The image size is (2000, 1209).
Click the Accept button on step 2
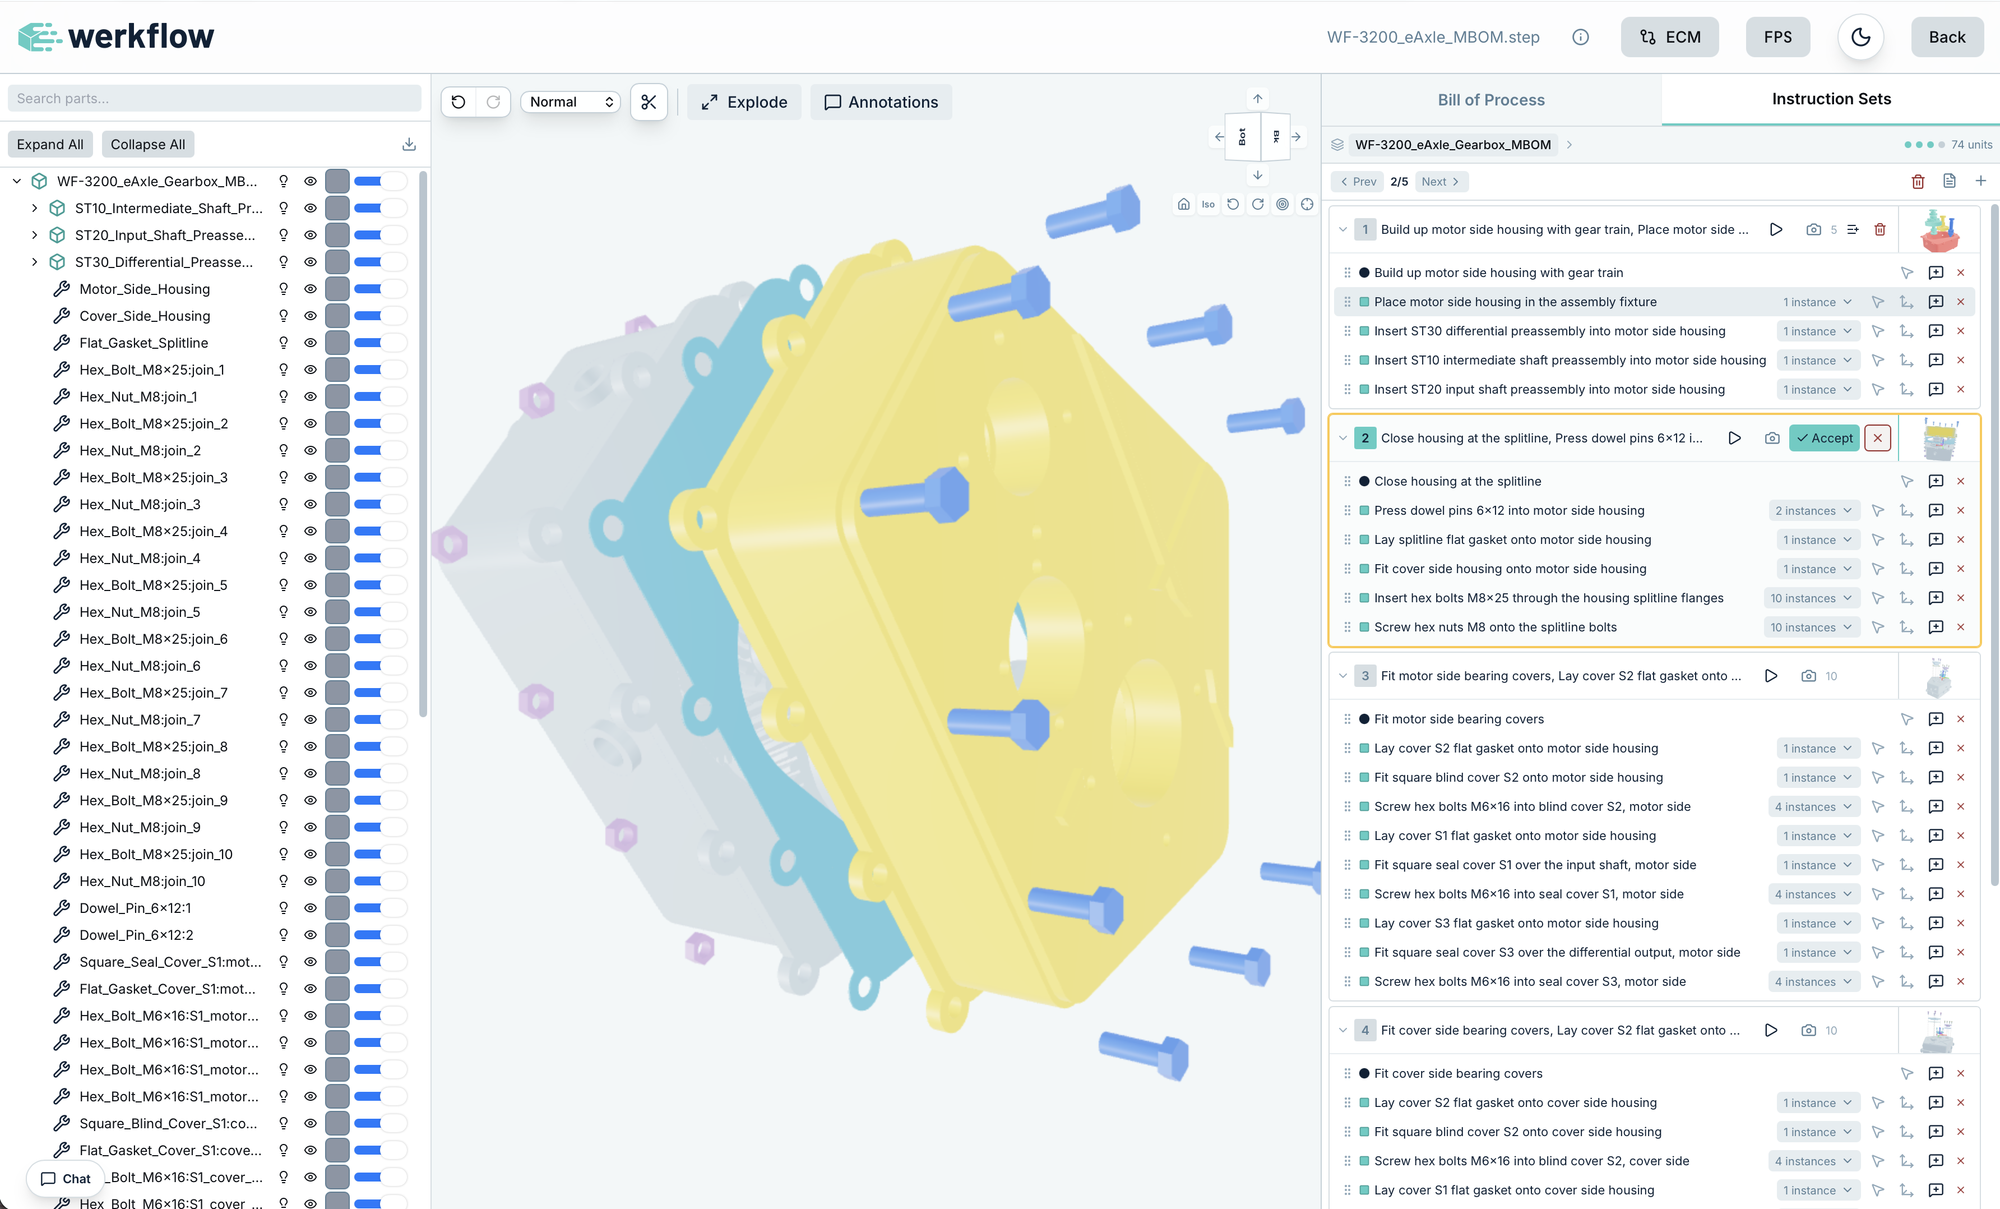click(x=1824, y=438)
